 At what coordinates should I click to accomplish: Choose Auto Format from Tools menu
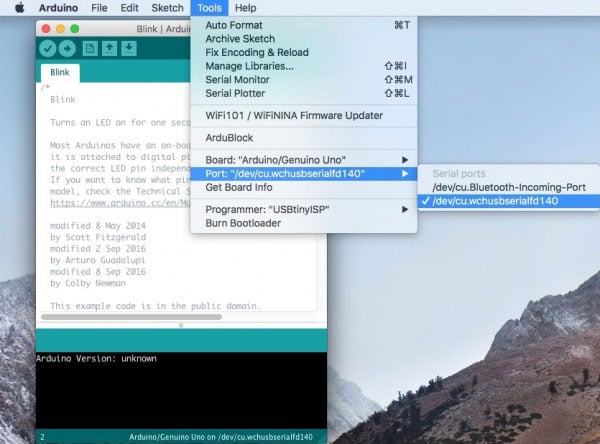tap(304, 25)
